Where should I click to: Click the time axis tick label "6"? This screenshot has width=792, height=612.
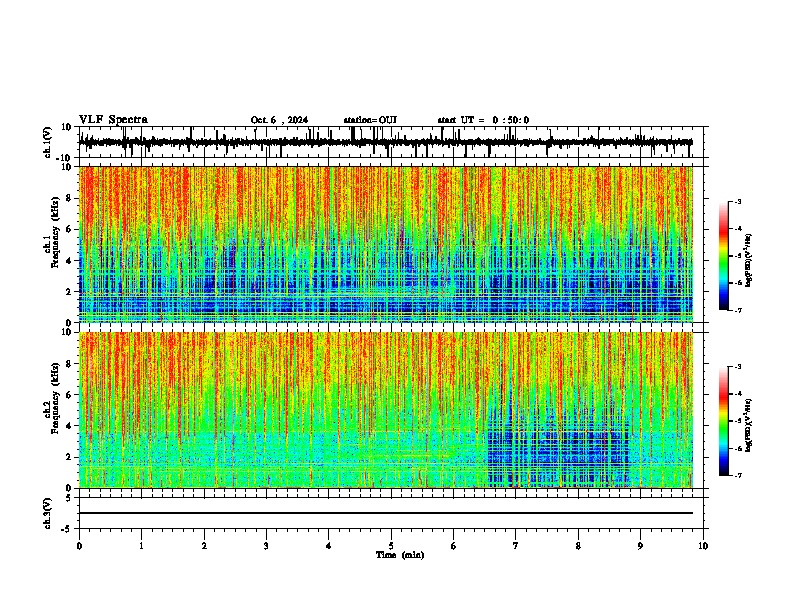(x=454, y=546)
